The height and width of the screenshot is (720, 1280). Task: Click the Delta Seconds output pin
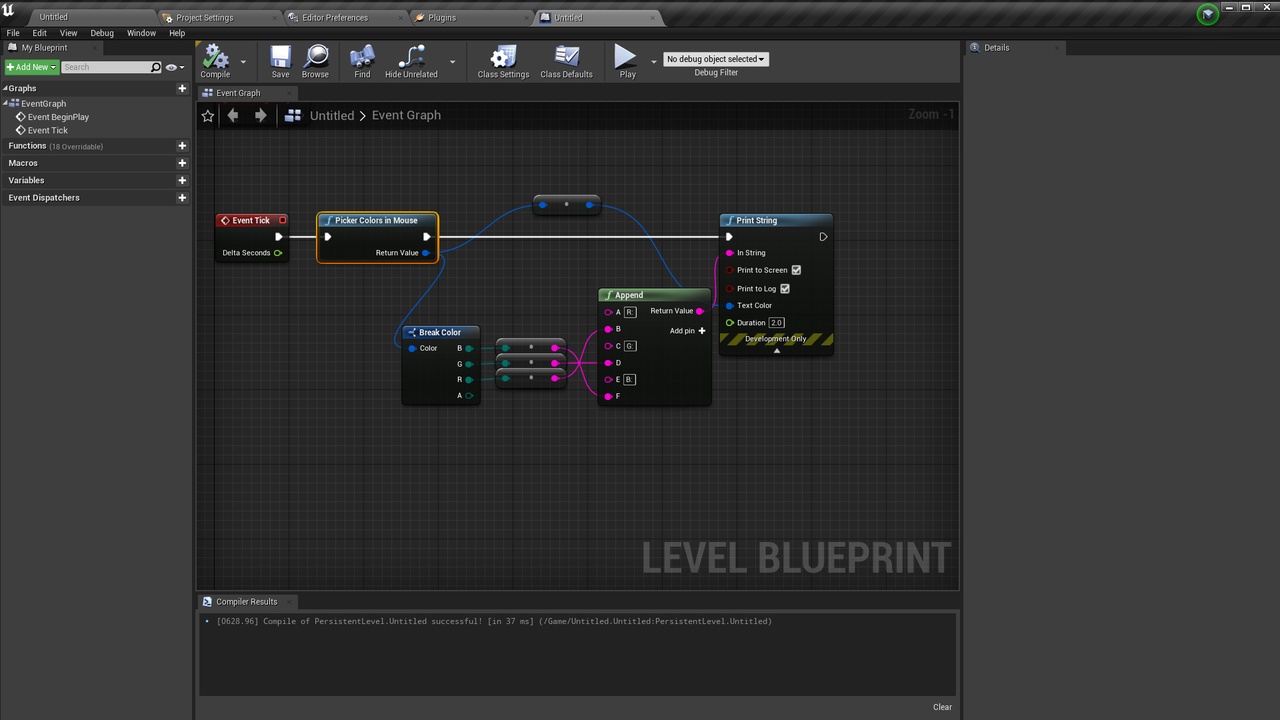click(x=278, y=253)
